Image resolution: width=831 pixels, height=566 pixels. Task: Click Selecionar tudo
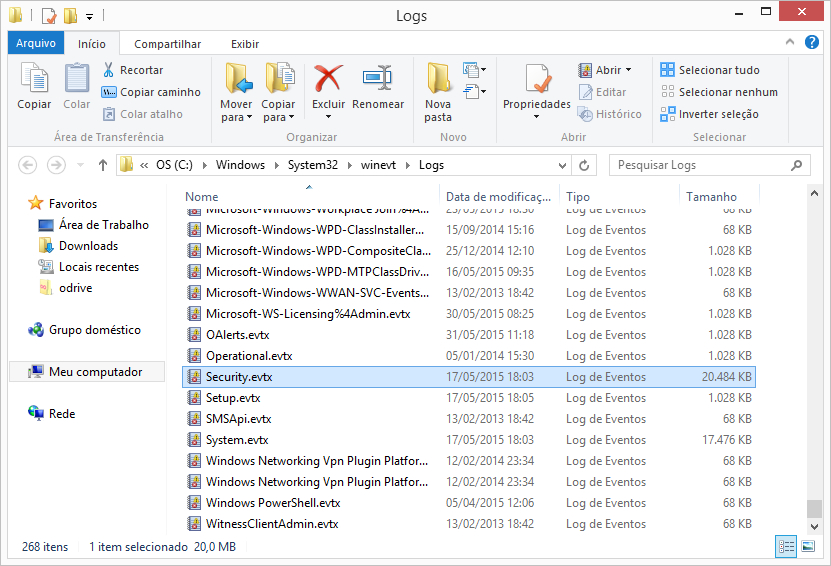point(710,70)
